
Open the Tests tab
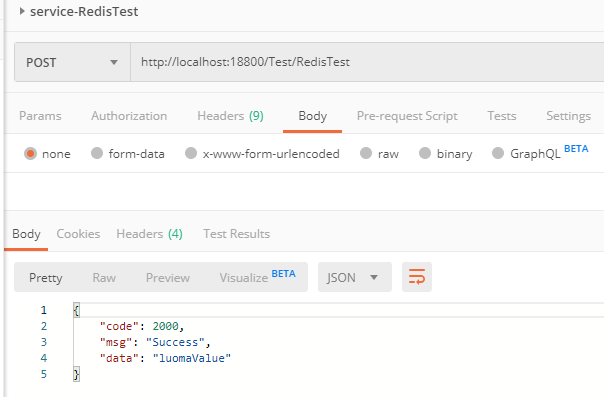502,116
